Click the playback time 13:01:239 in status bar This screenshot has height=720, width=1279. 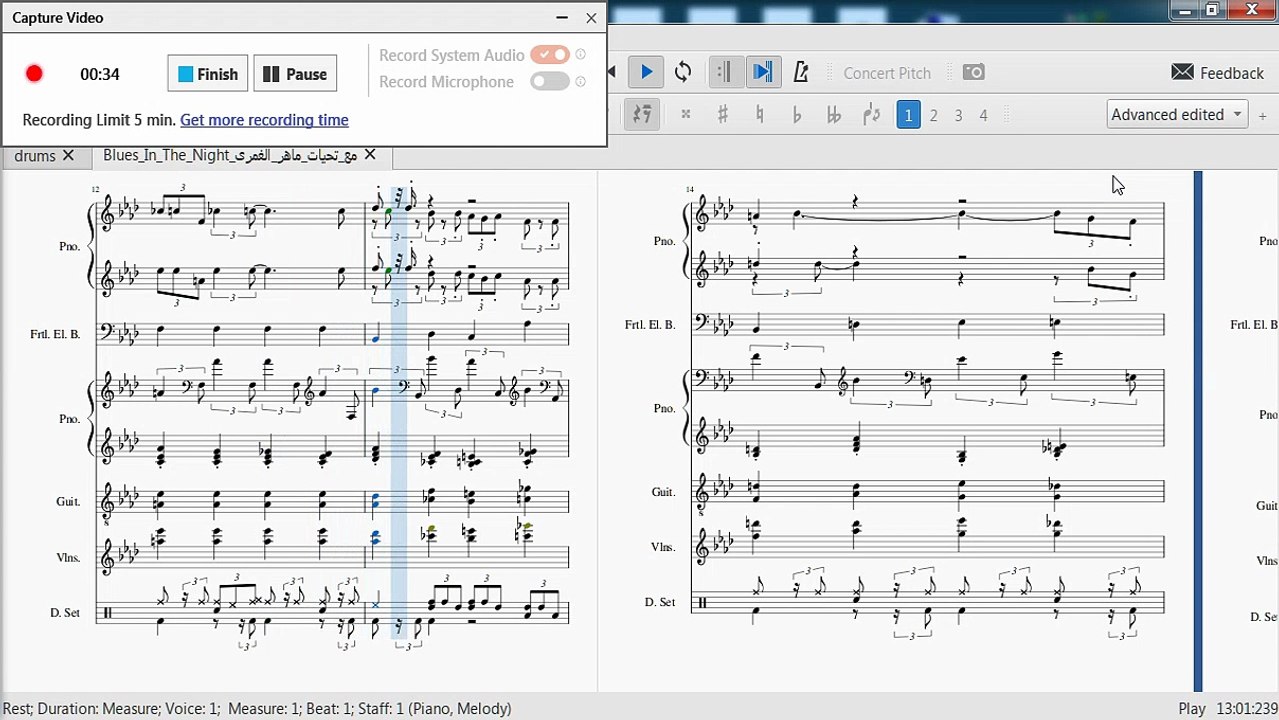(x=1247, y=708)
